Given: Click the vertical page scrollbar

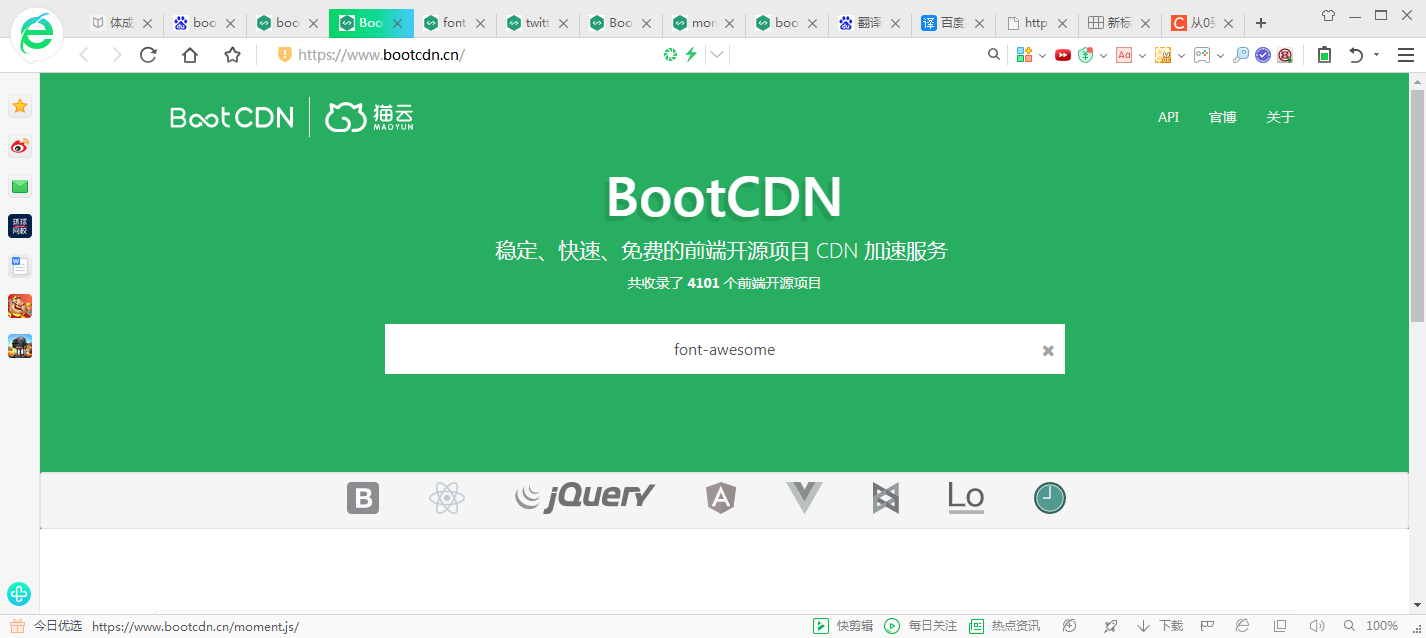Looking at the screenshot, I should click(1417, 205).
